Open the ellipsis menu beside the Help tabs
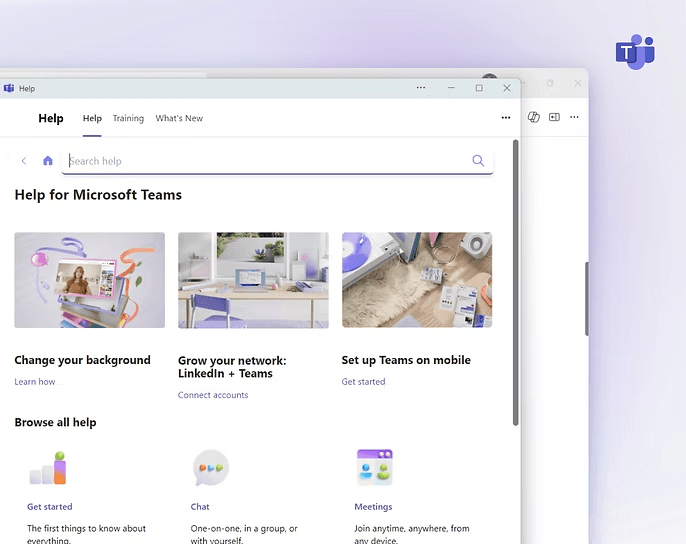This screenshot has width=686, height=544. pos(506,117)
